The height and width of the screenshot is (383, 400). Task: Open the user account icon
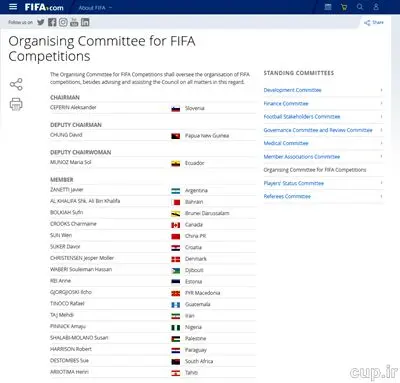(x=376, y=7)
